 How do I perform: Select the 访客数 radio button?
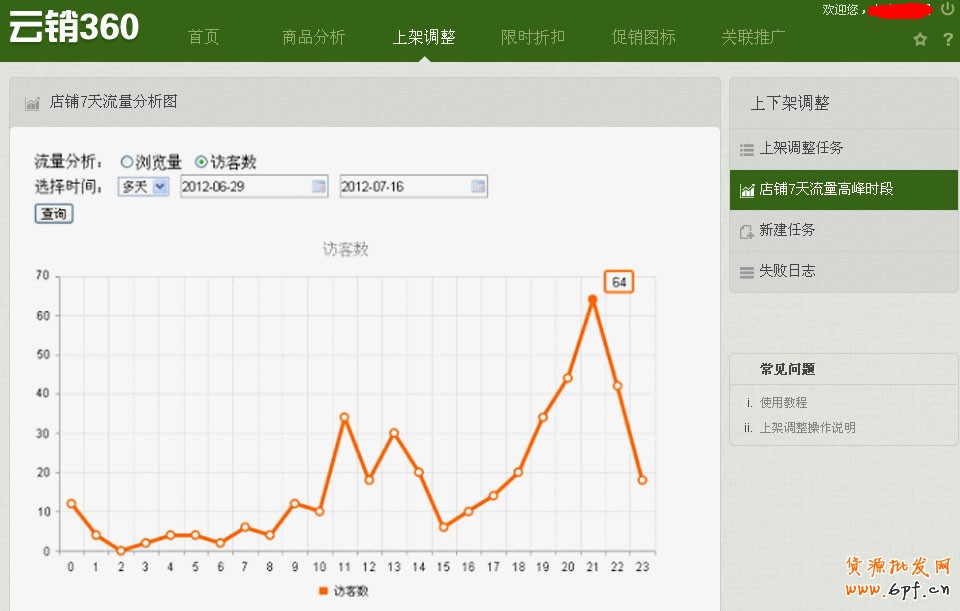[201, 162]
